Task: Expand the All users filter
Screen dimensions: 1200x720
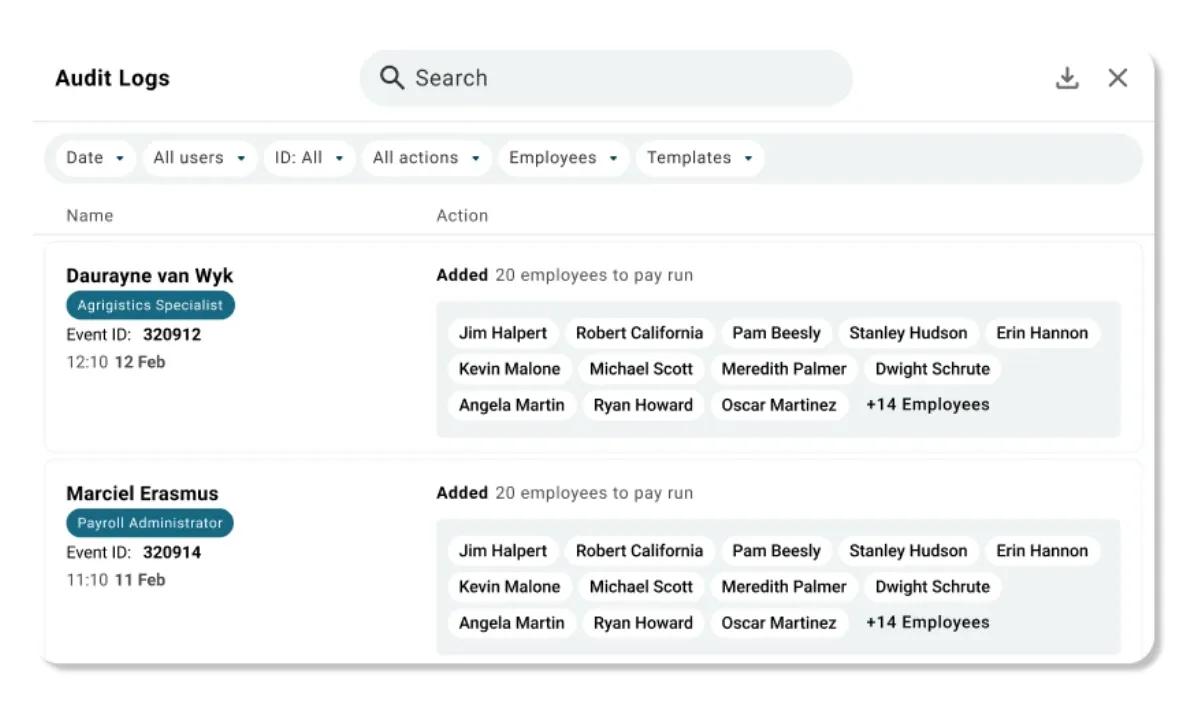Action: [199, 157]
